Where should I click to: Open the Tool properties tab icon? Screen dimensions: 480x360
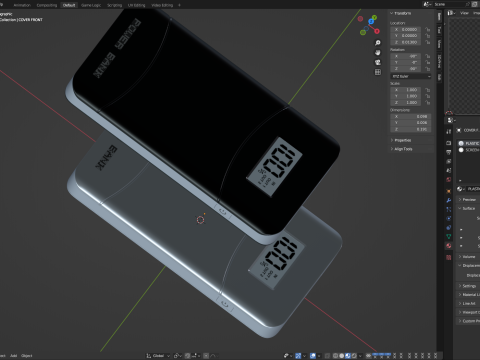click(449, 131)
